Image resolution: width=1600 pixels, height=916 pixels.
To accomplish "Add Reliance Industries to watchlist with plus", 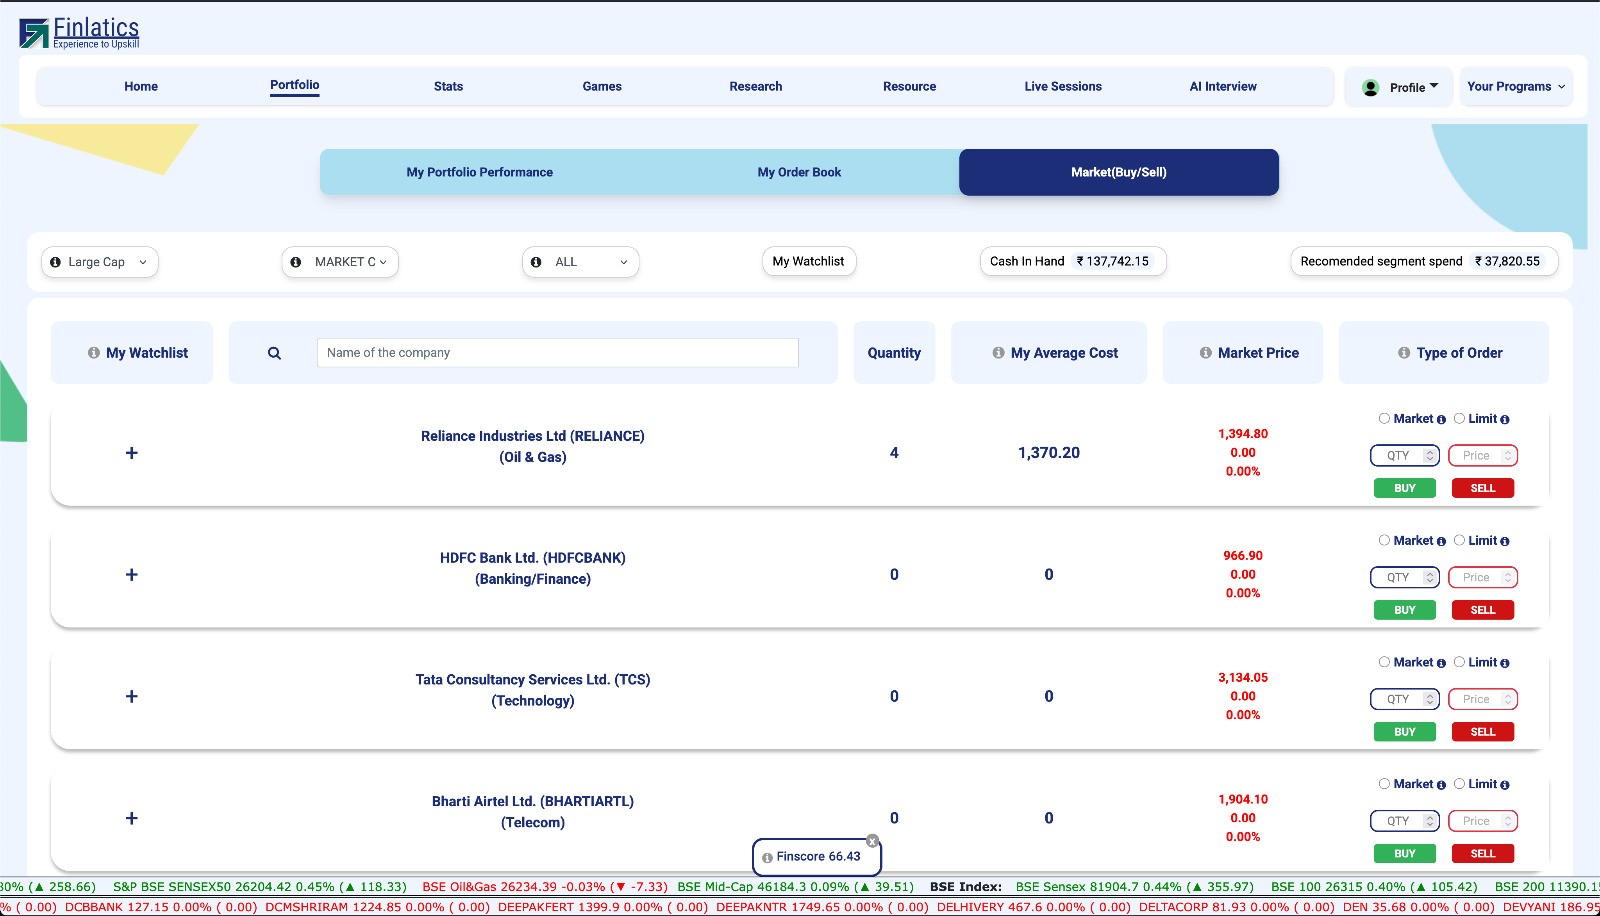I will click(x=131, y=453).
